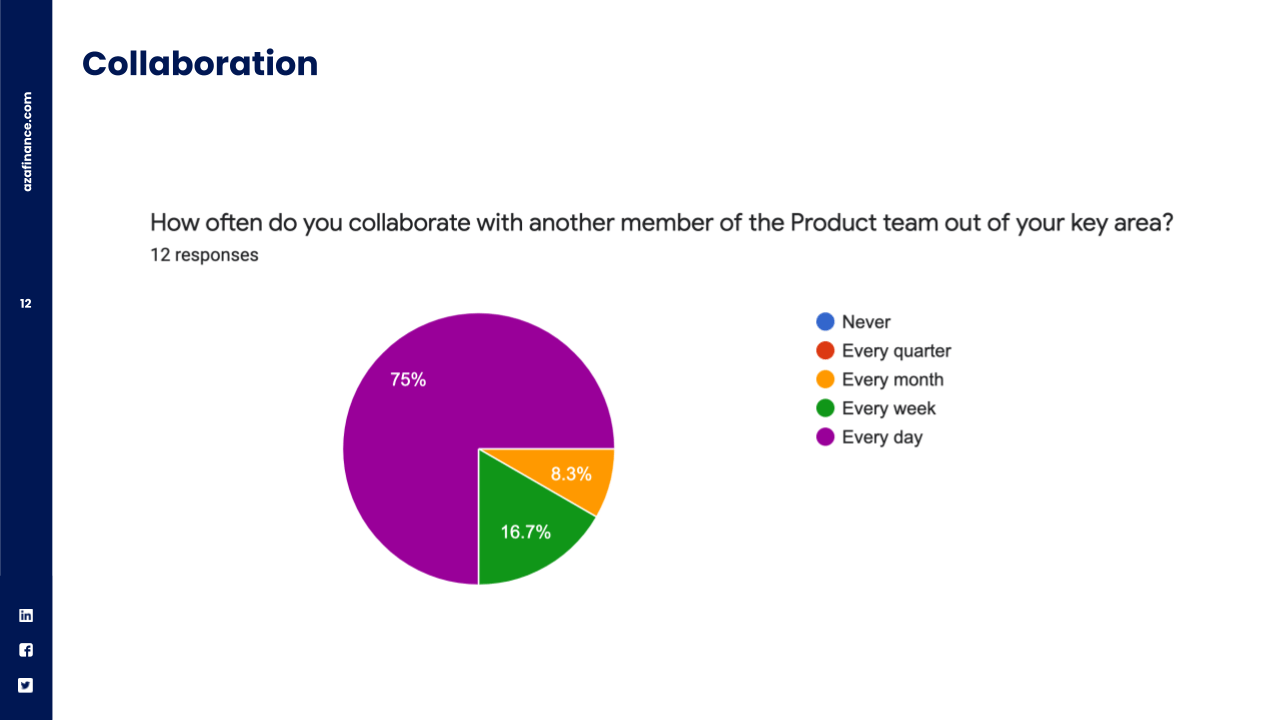Click the Collaboration slide title
This screenshot has height=720, width=1280.
(x=200, y=64)
